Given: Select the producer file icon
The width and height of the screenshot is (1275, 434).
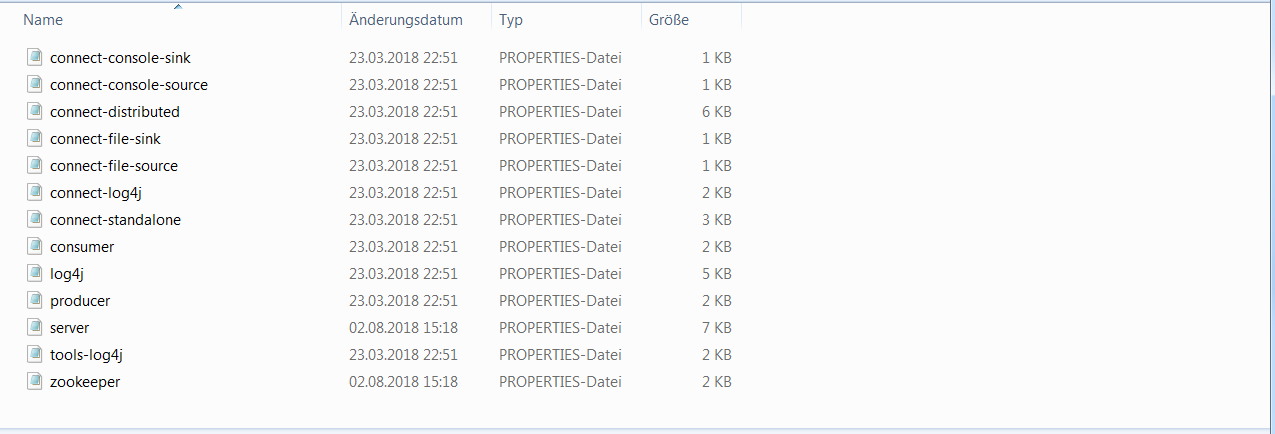Looking at the screenshot, I should (35, 300).
